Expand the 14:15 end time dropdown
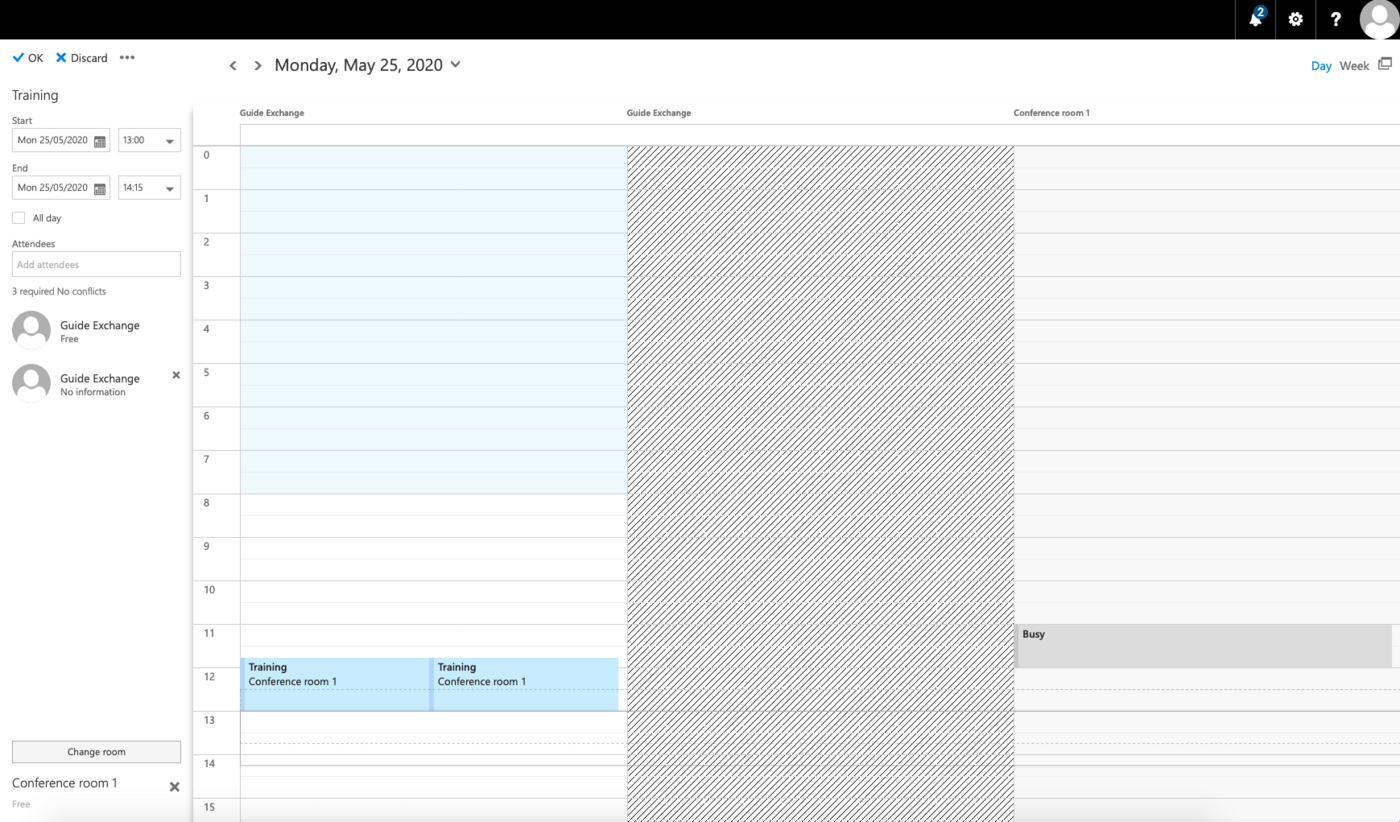The height and width of the screenshot is (822, 1400). pyautogui.click(x=170, y=188)
